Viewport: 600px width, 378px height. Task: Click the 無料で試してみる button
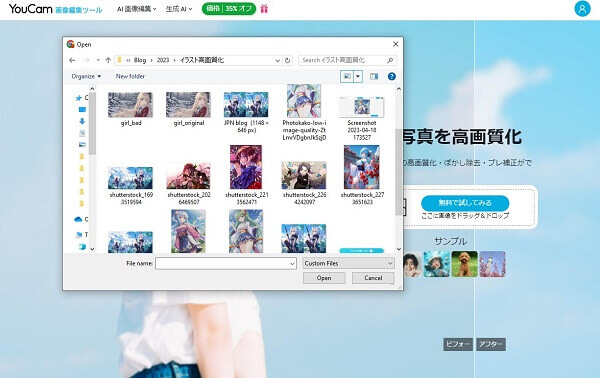point(465,203)
